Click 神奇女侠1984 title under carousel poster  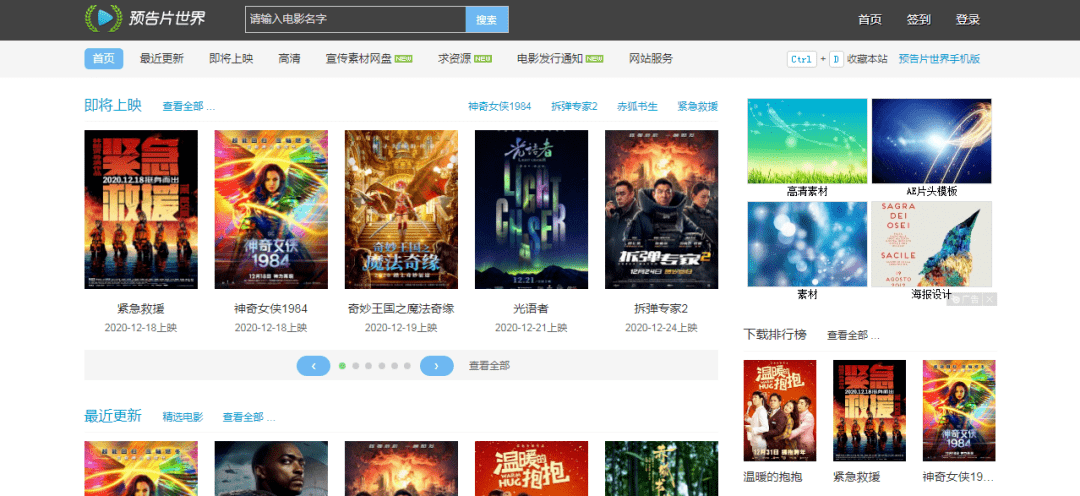tap(271, 309)
